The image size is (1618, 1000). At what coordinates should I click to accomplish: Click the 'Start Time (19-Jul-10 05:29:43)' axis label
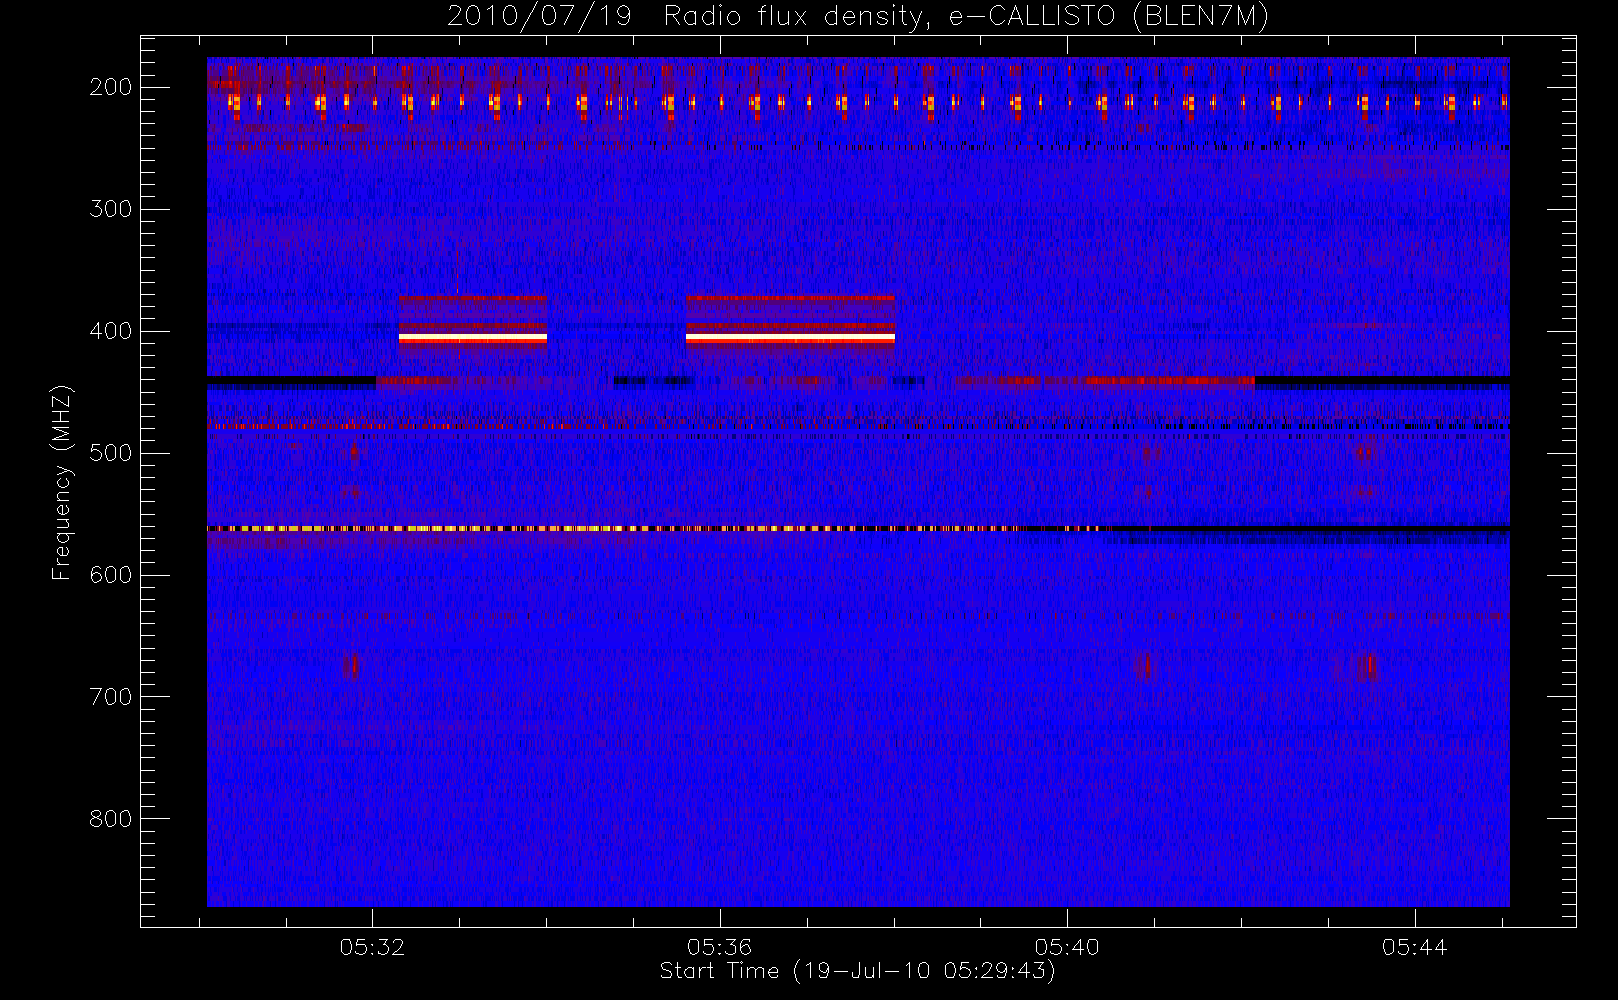(x=857, y=971)
